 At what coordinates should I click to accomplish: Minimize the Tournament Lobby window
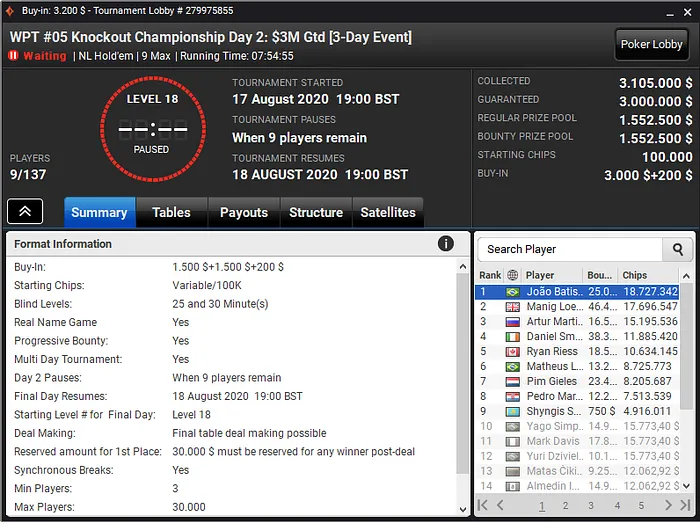[670, 13]
